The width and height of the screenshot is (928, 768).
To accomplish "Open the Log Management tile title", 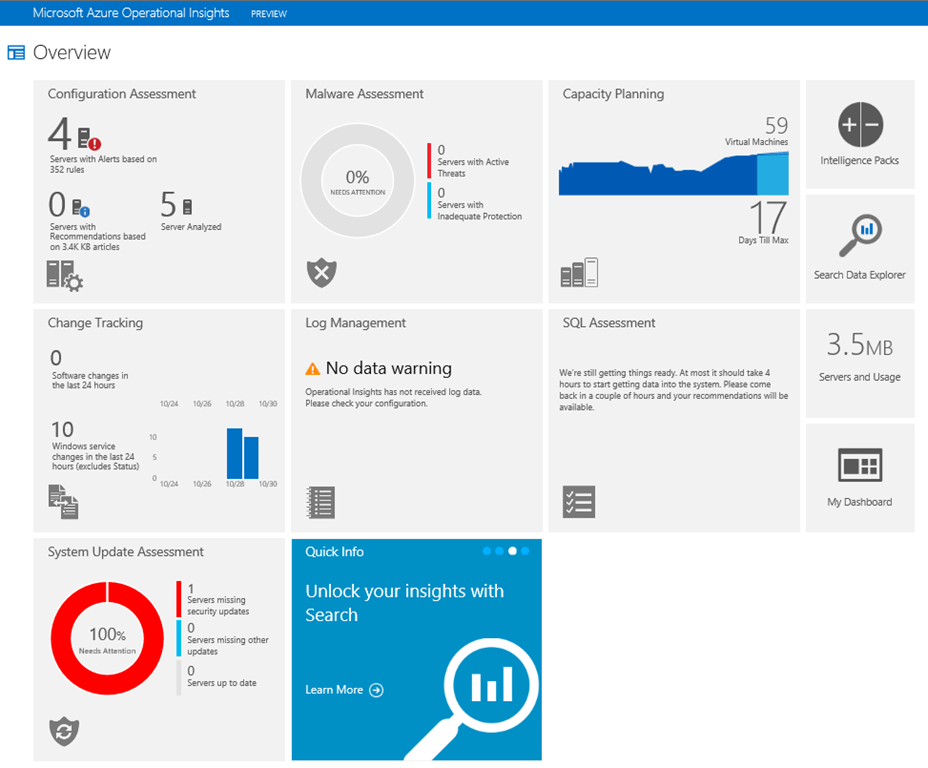I will (355, 323).
